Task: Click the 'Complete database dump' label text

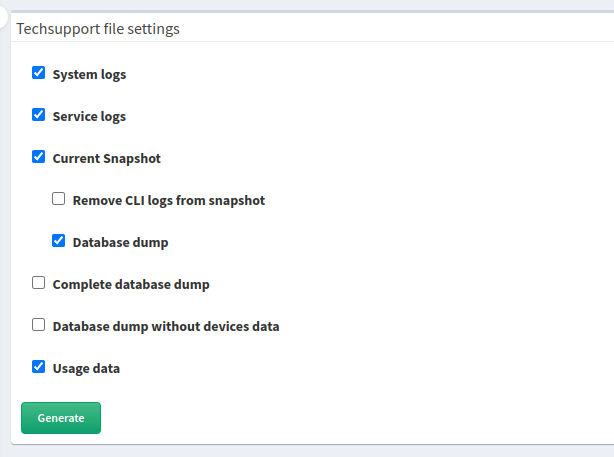Action: tap(131, 284)
